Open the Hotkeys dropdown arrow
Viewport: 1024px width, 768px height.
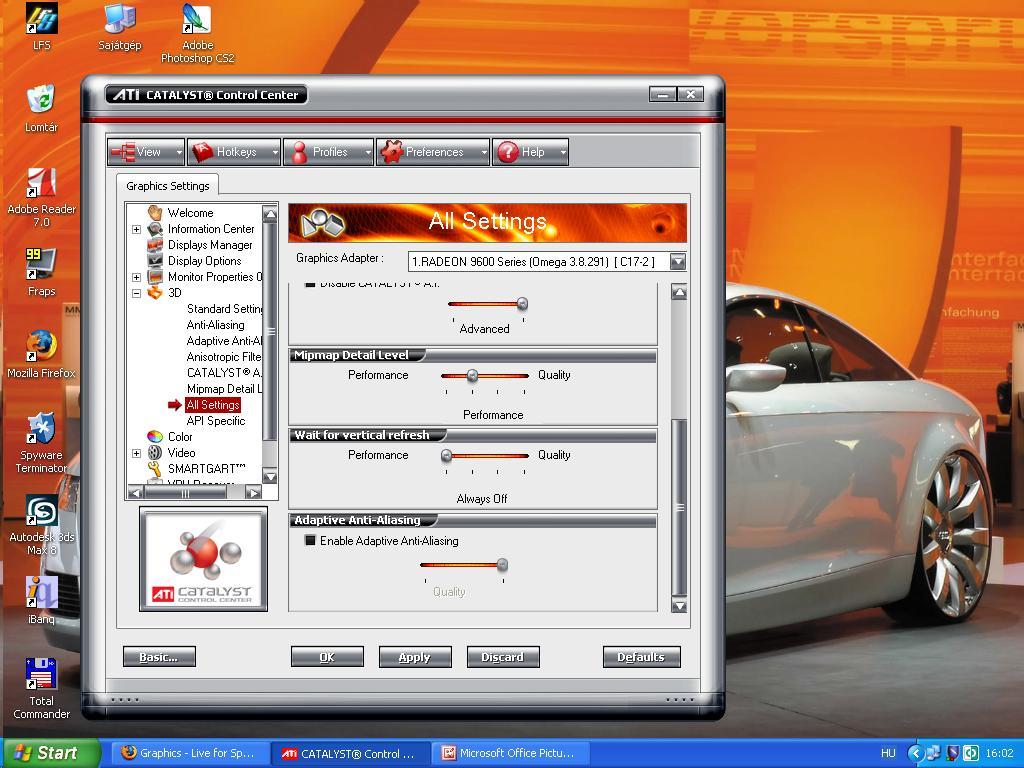point(275,152)
